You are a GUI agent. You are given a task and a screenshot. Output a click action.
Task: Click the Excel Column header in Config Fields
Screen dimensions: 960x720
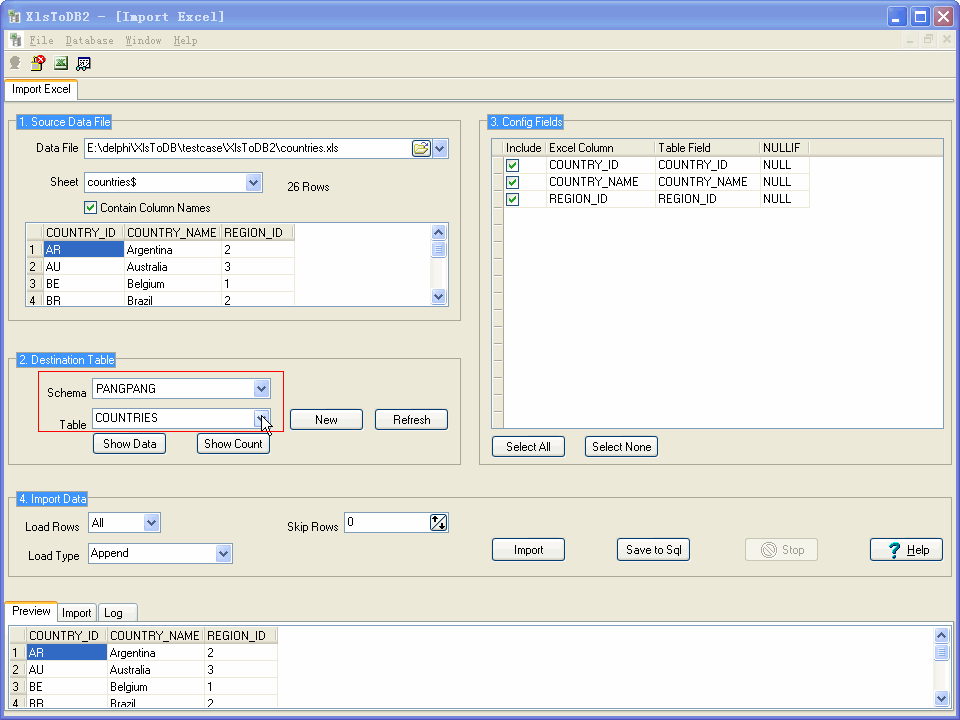coord(601,148)
